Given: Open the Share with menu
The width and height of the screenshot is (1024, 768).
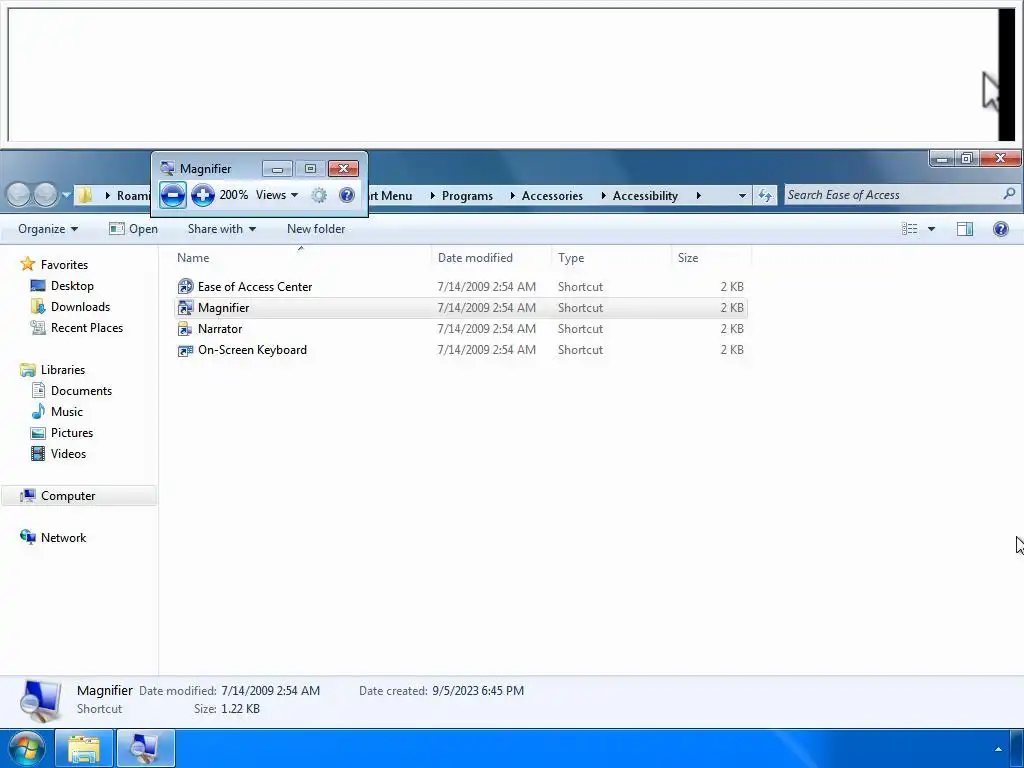Looking at the screenshot, I should [x=221, y=229].
